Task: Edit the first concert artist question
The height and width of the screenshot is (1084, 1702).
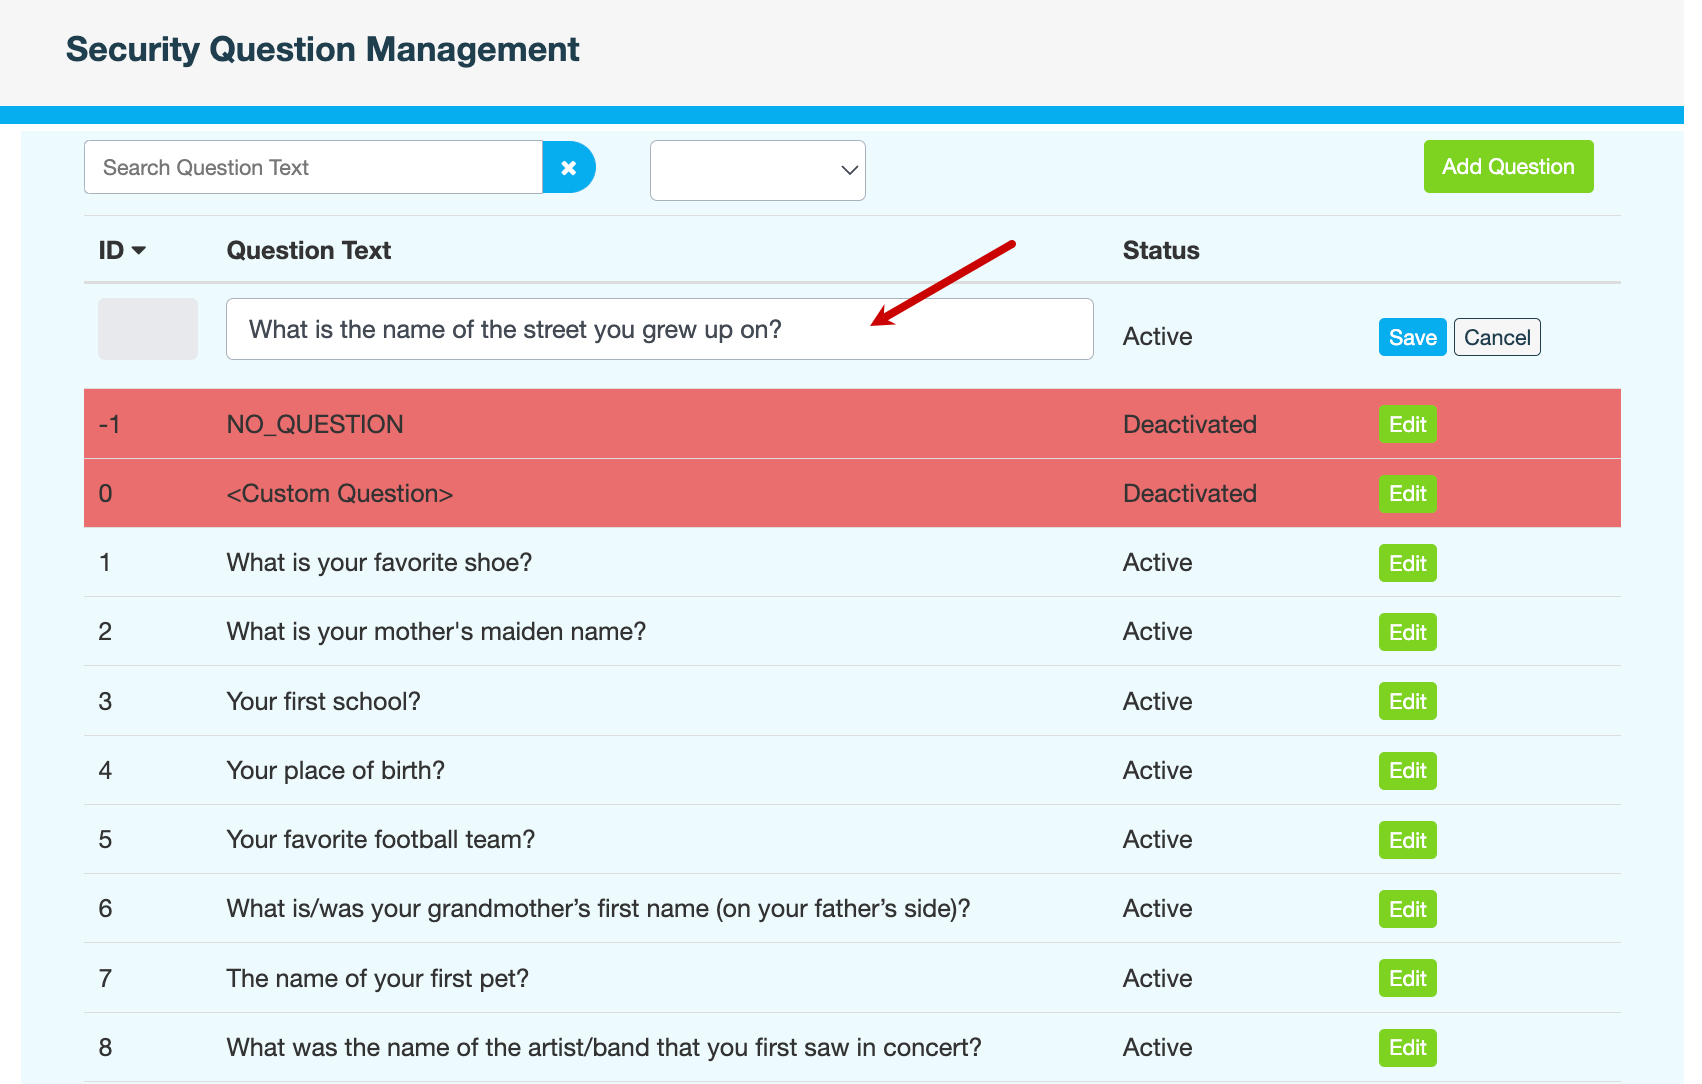Action: [x=1407, y=1048]
